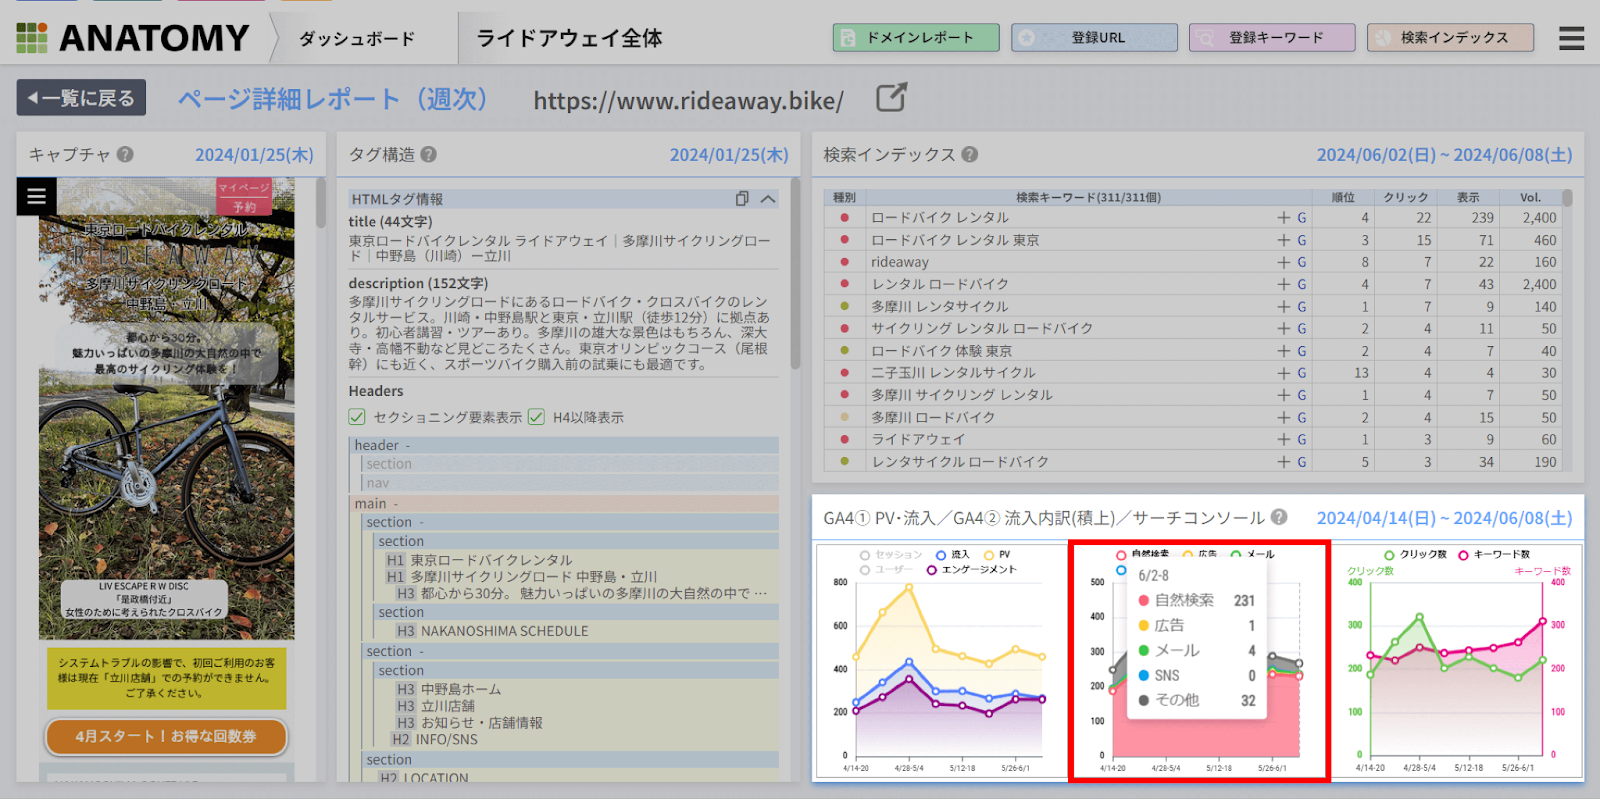Click G icon for レンタル ロードバイク row

pos(1302,284)
